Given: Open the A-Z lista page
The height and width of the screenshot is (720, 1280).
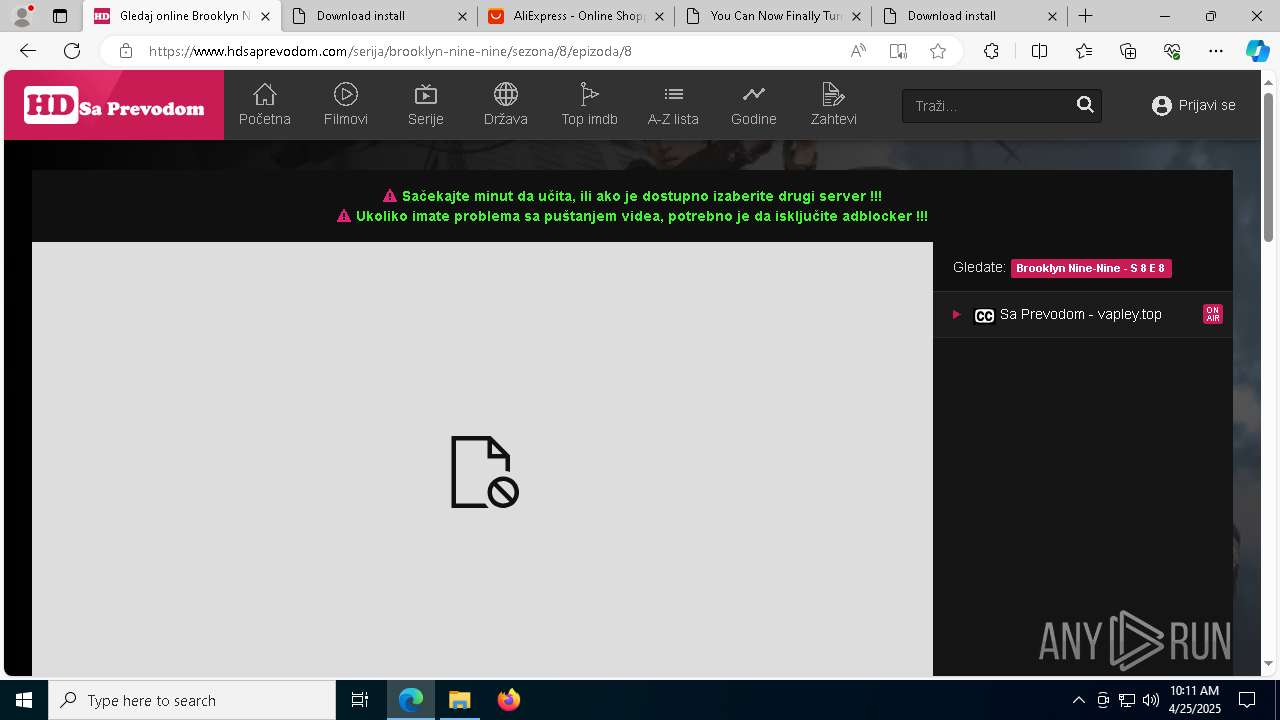Looking at the screenshot, I should (673, 105).
